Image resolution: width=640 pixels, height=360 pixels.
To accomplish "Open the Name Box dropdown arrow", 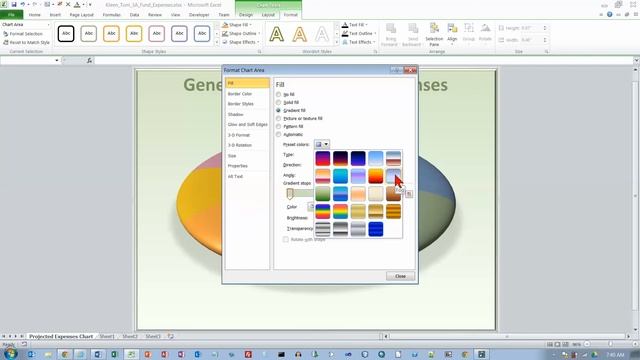I will point(57,60).
